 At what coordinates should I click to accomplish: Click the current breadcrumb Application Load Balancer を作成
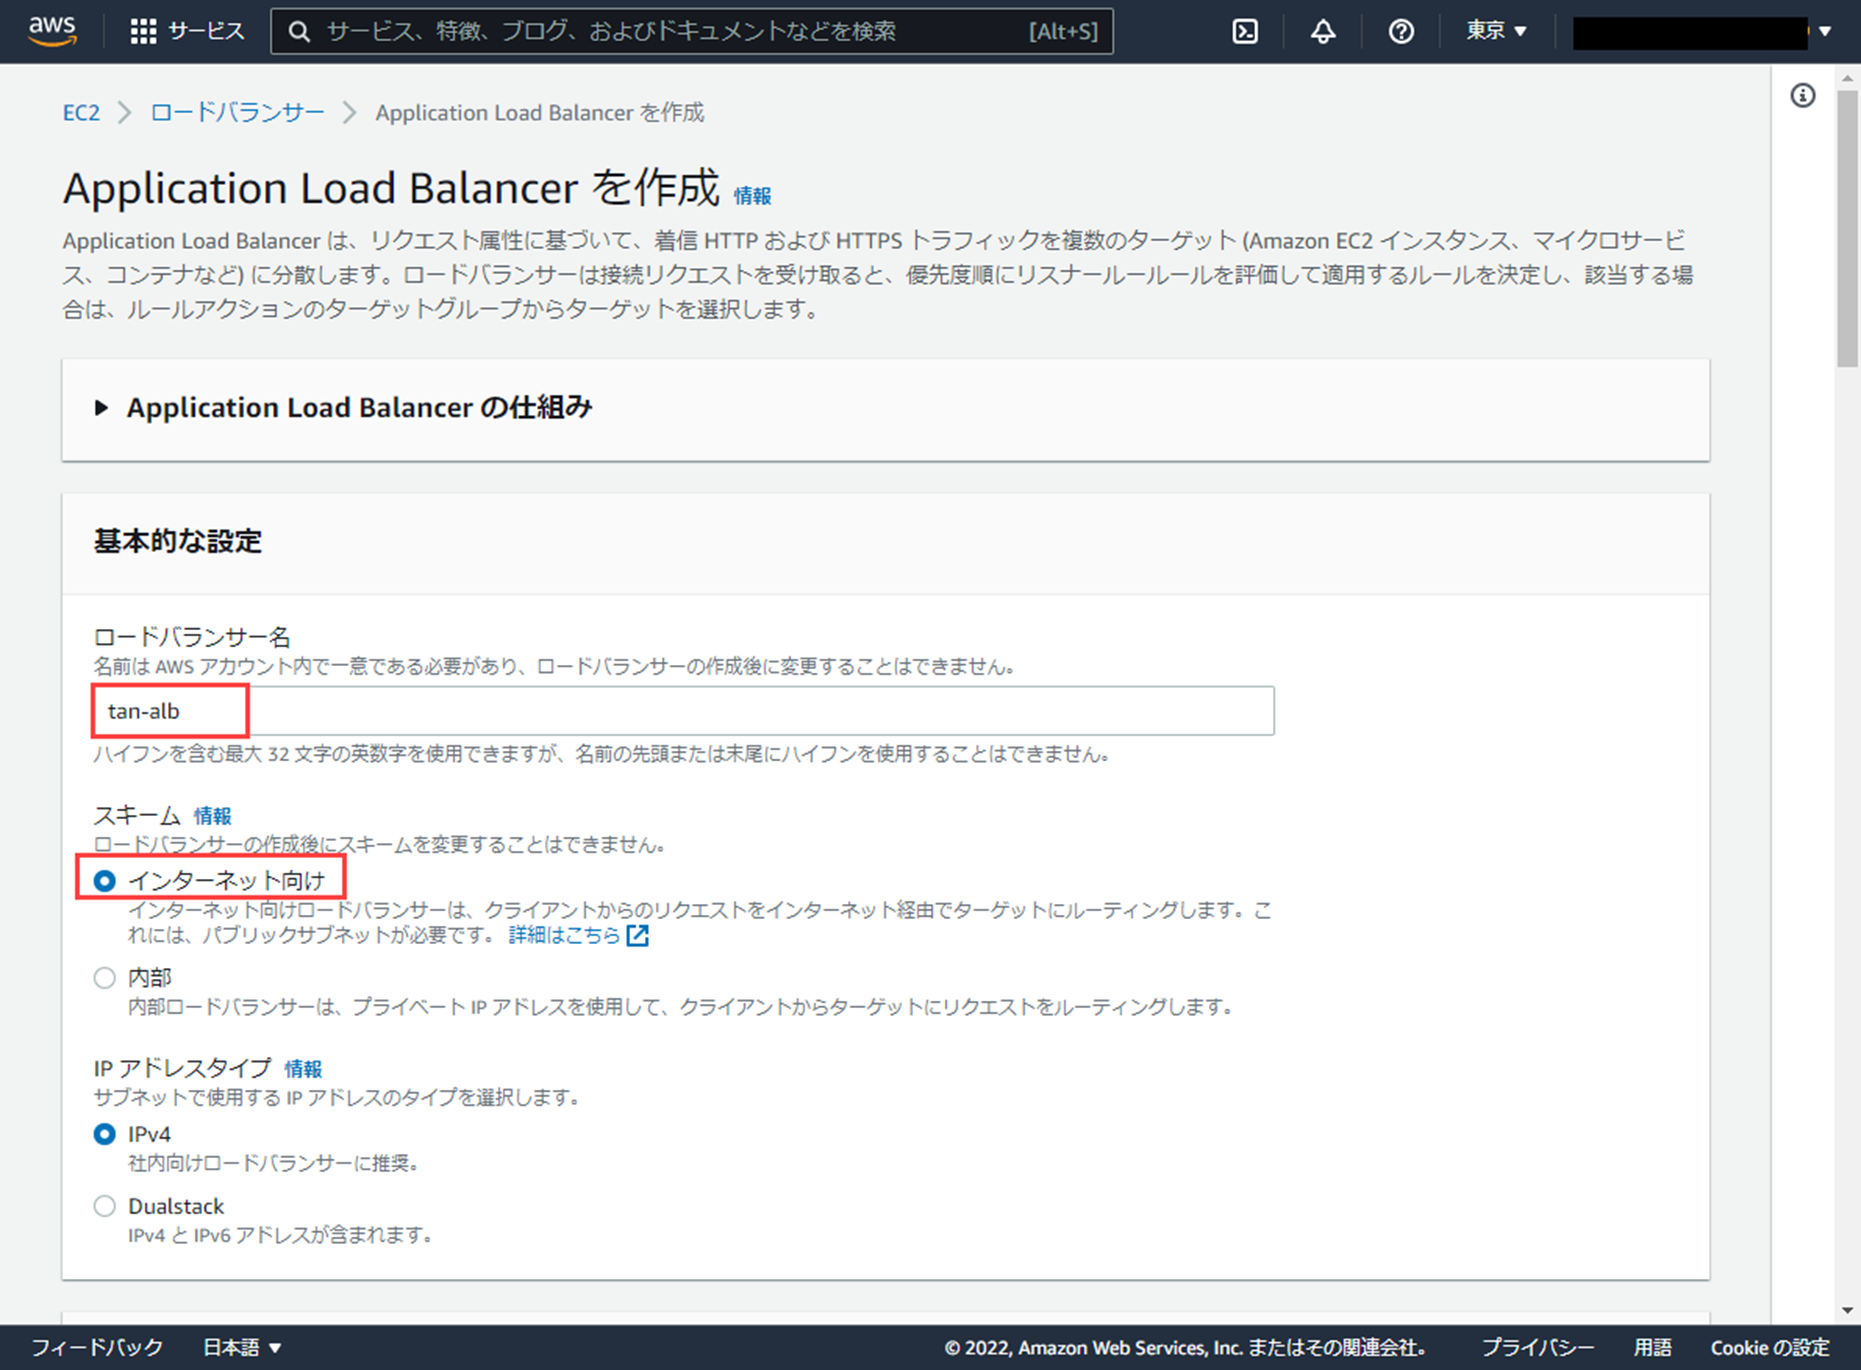click(x=540, y=113)
